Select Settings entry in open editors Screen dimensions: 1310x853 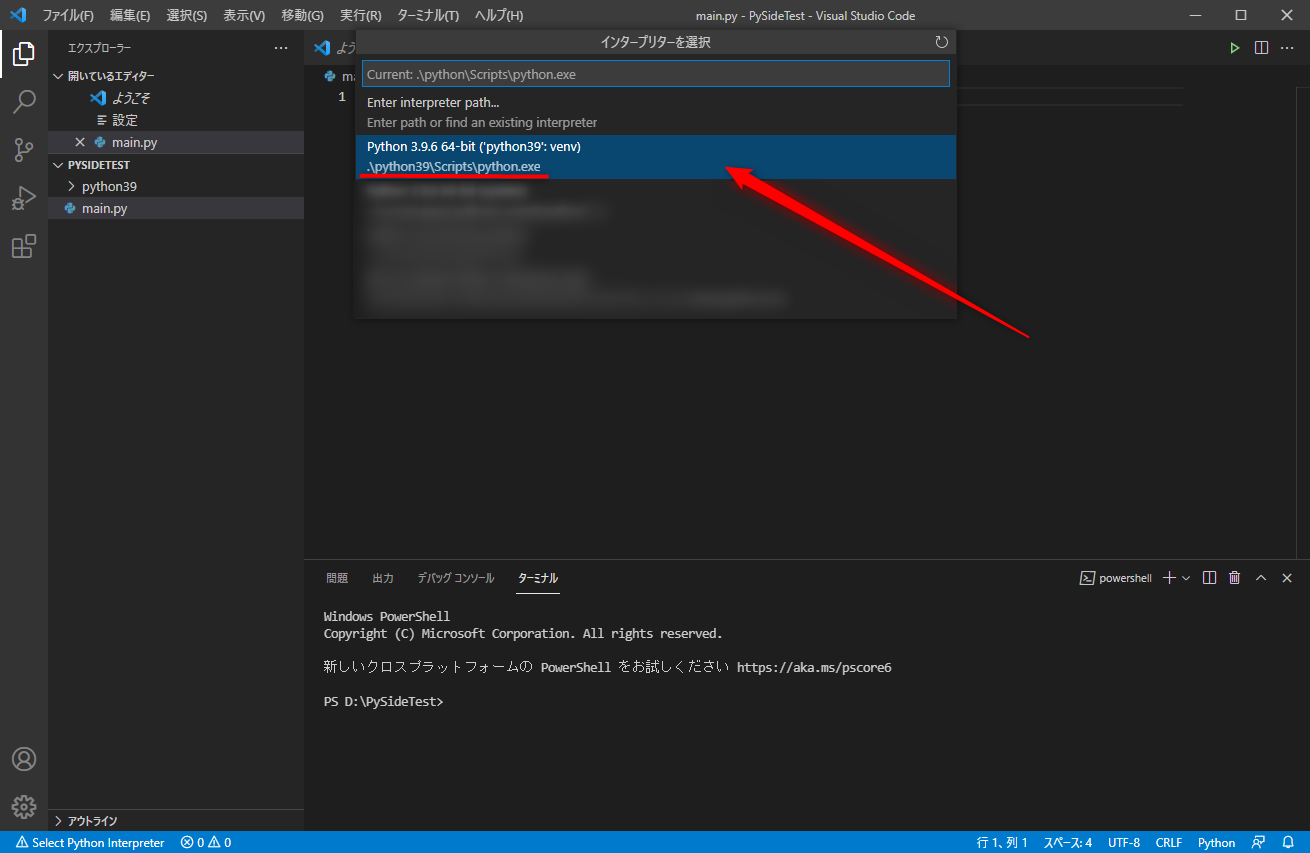tap(176, 120)
